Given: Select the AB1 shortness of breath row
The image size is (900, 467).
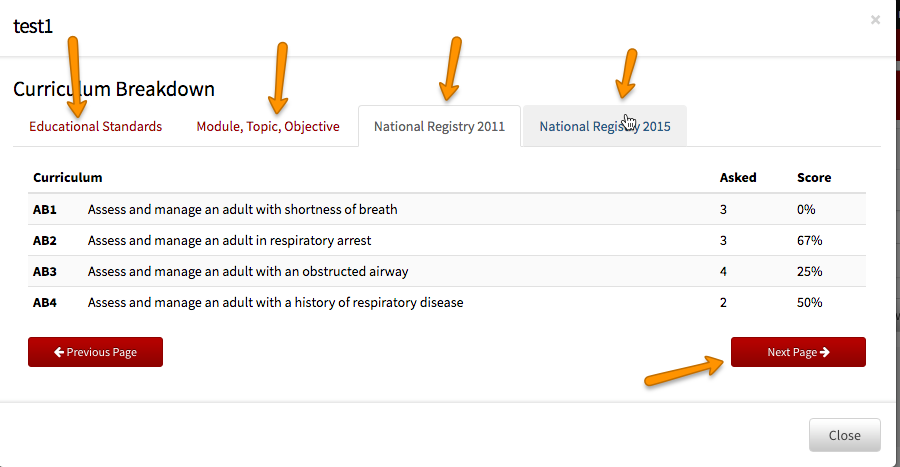Looking at the screenshot, I should pos(447,209).
